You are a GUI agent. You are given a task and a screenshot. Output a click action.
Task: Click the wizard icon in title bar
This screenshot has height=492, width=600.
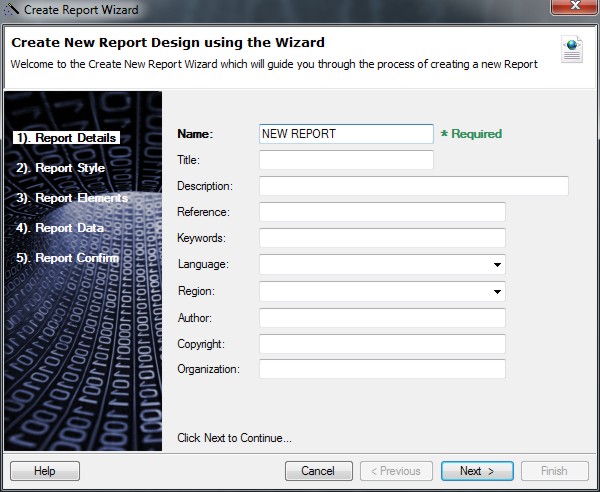click(12, 10)
